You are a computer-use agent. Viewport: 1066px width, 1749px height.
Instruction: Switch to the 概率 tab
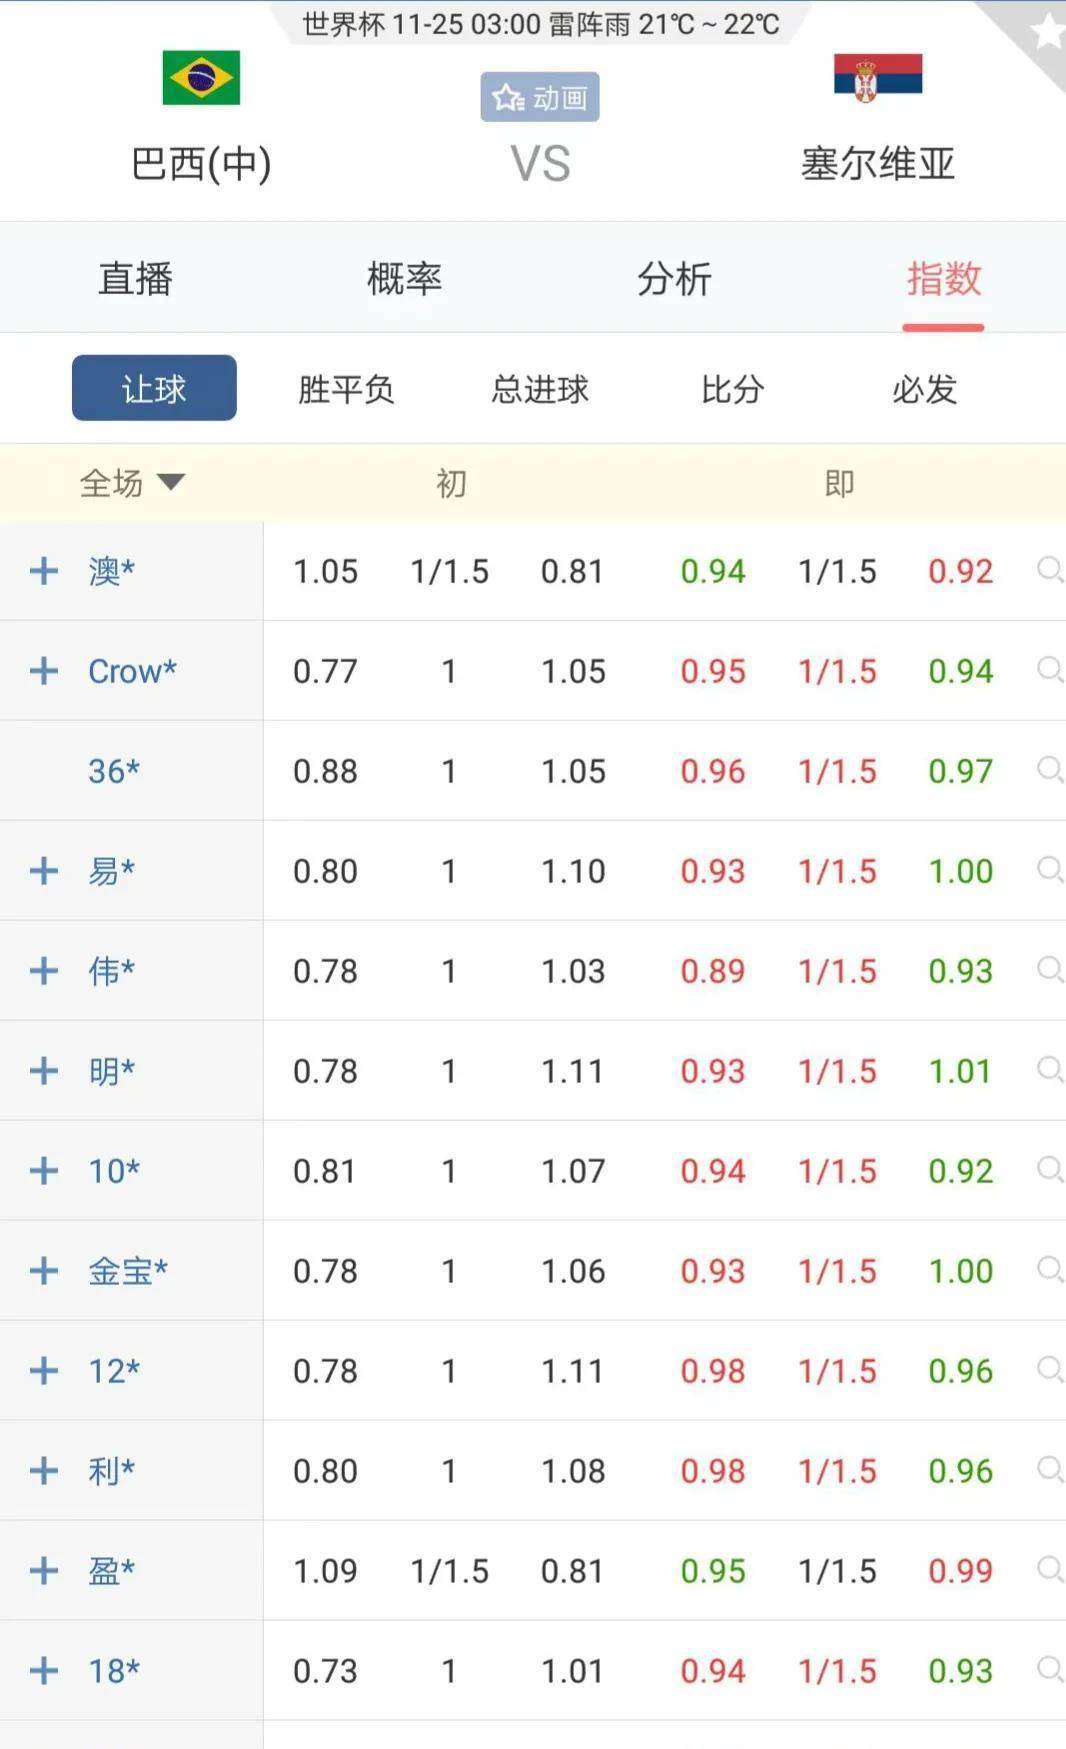pos(404,280)
